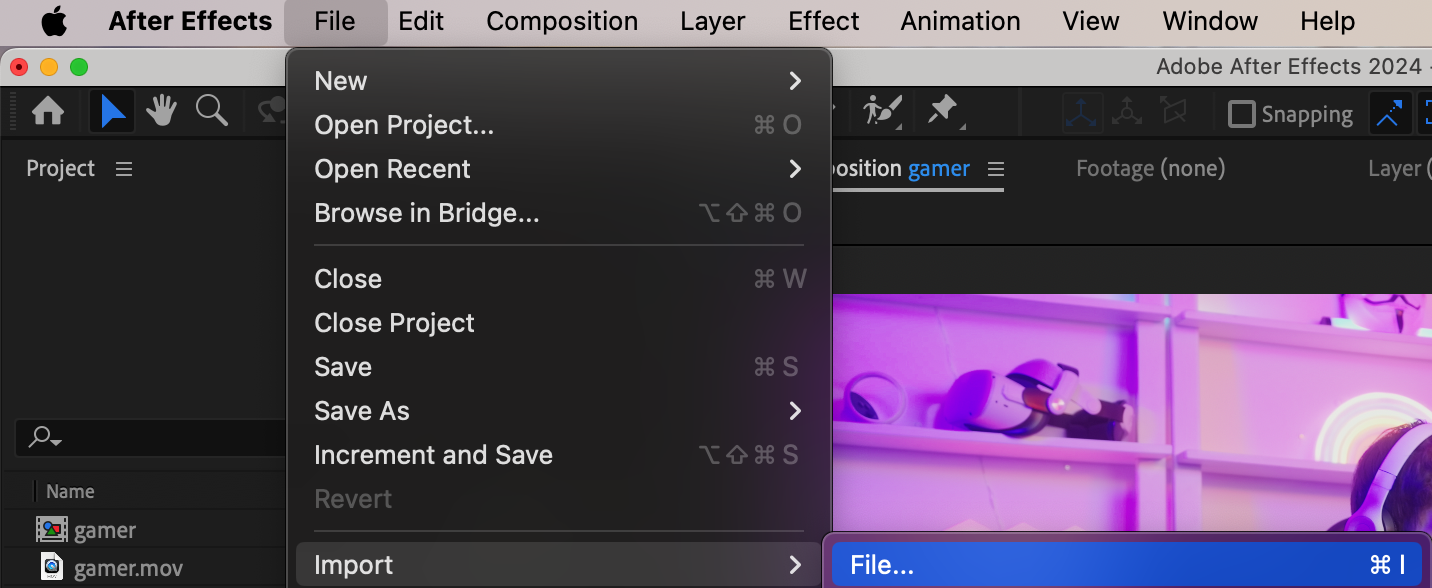
Task: Select the Zoom magnifier tool
Action: tap(212, 111)
